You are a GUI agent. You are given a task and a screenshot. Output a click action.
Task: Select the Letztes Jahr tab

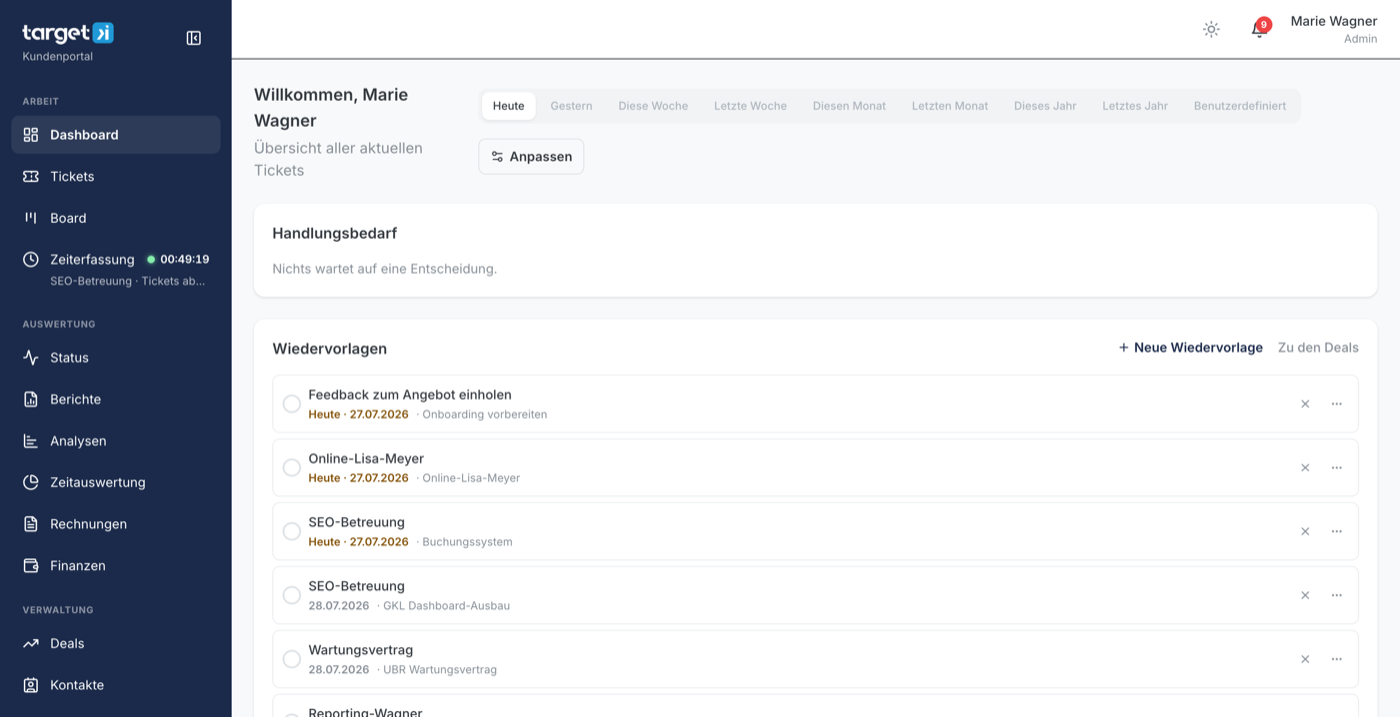[x=1135, y=106]
